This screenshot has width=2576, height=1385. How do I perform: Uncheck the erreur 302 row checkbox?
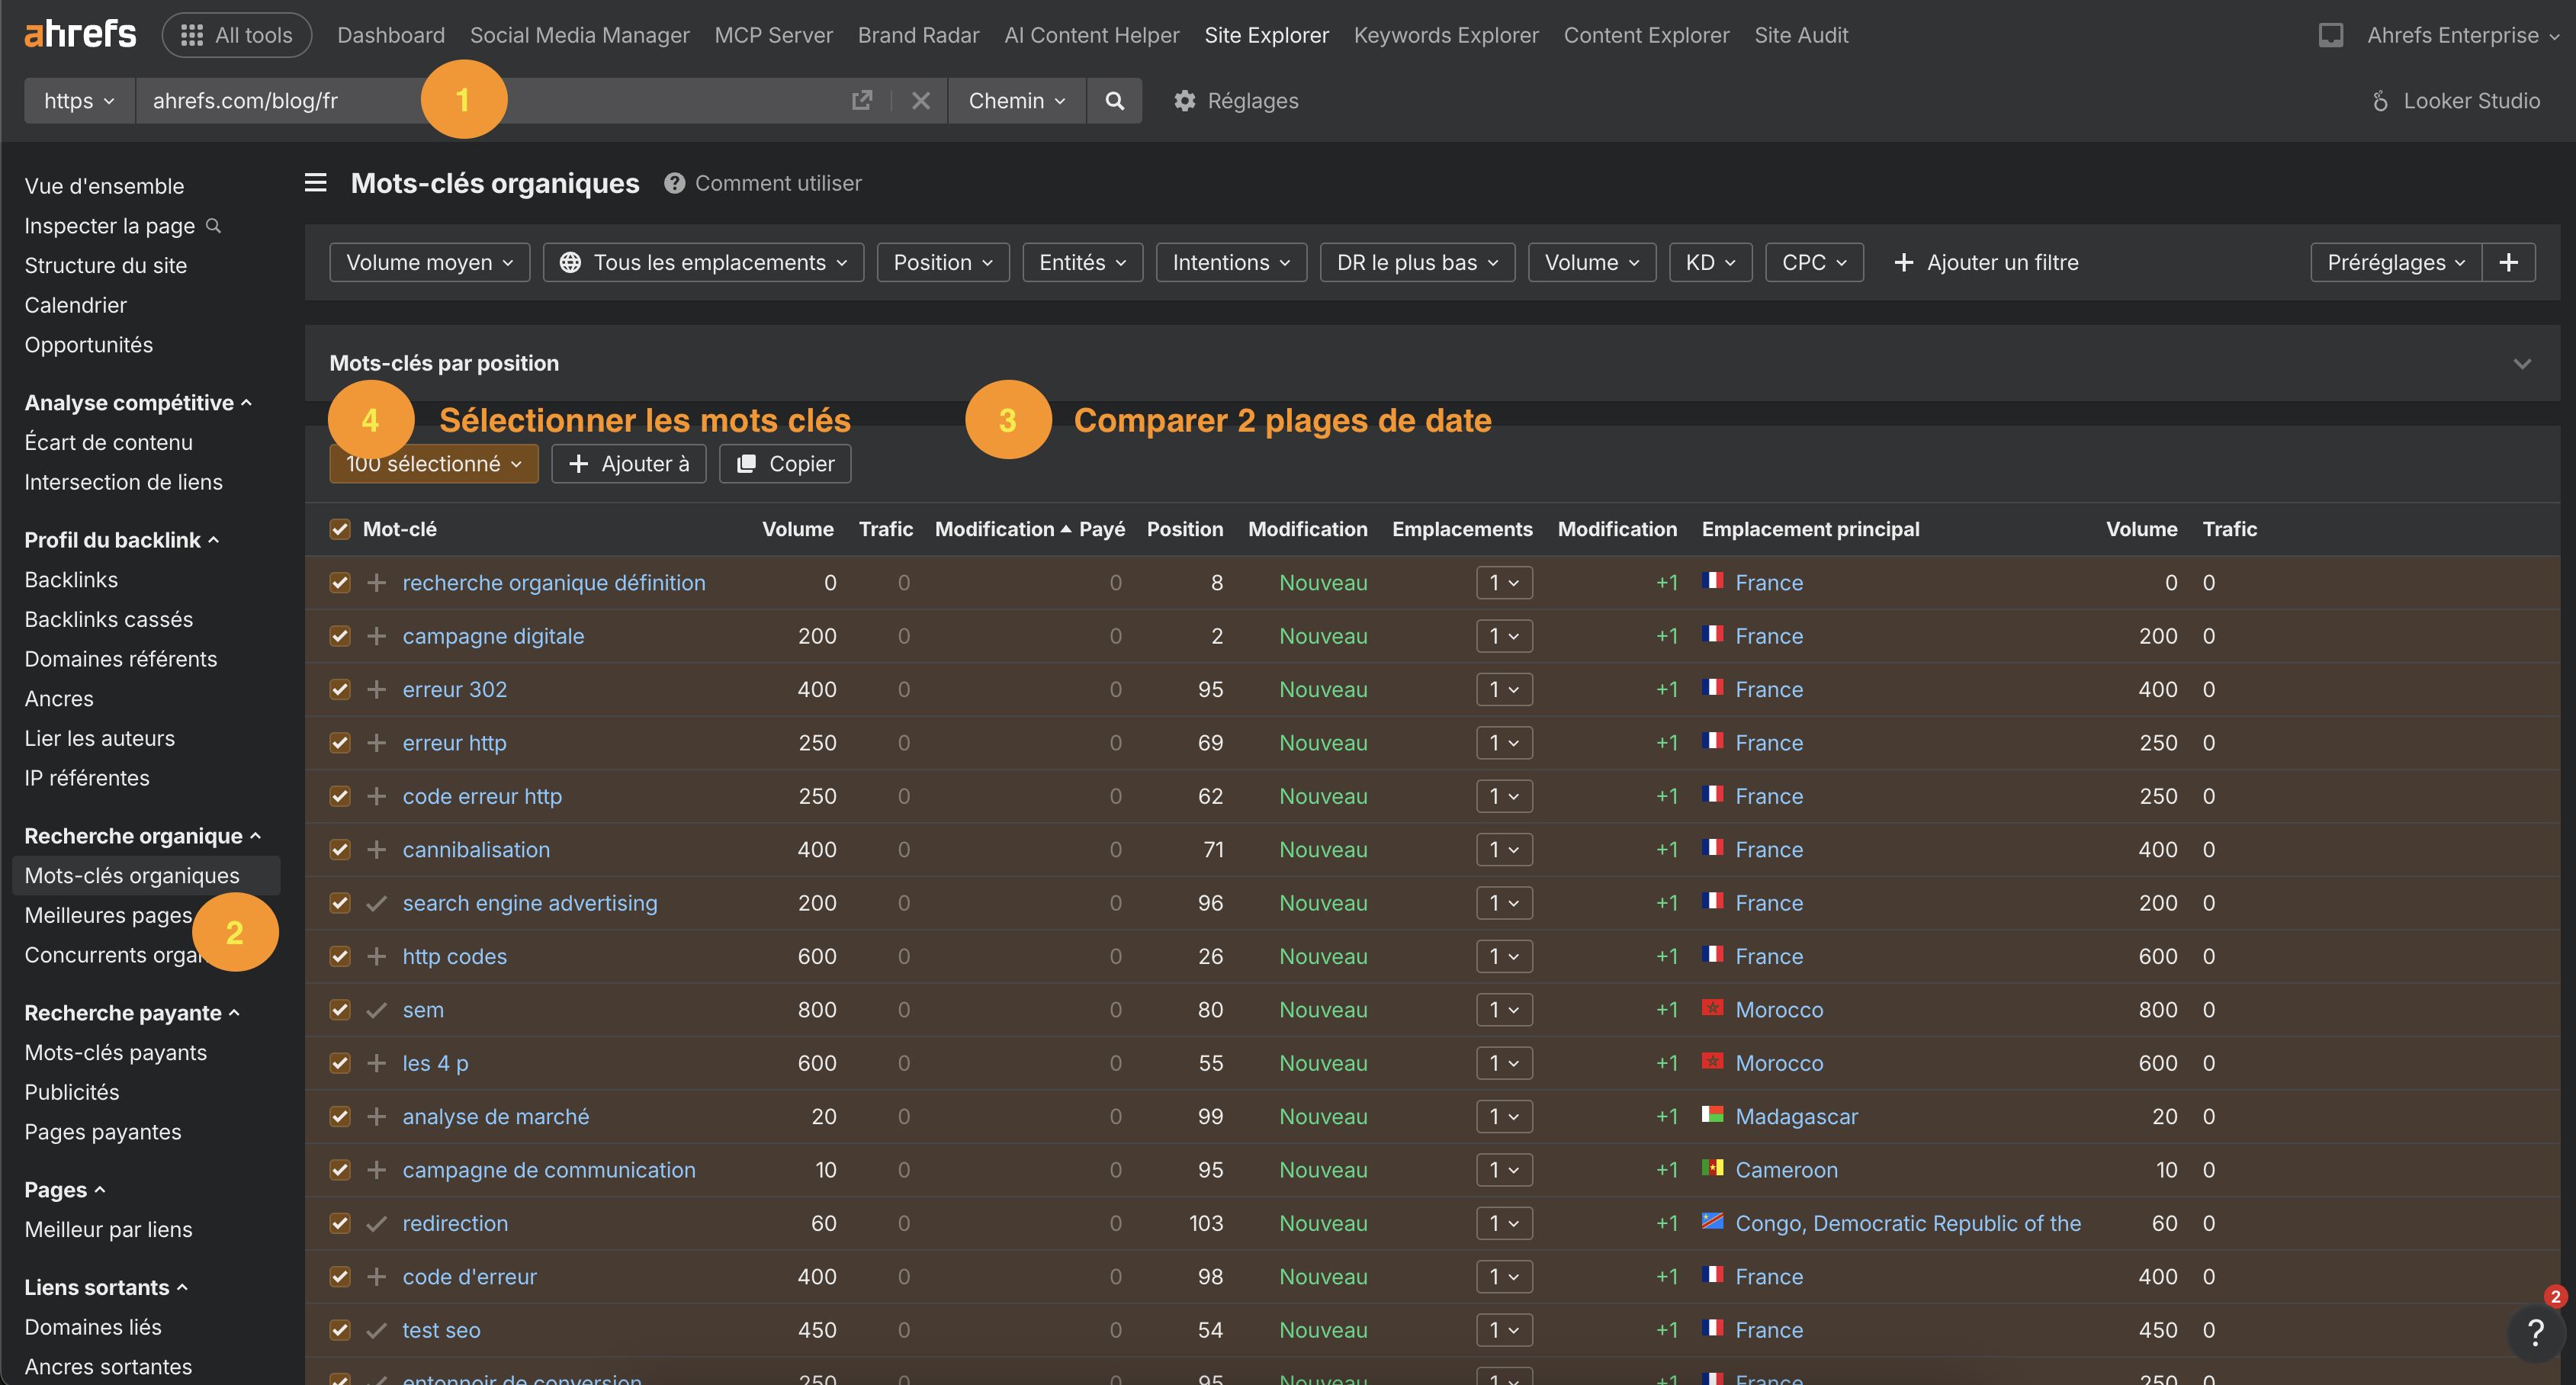340,689
